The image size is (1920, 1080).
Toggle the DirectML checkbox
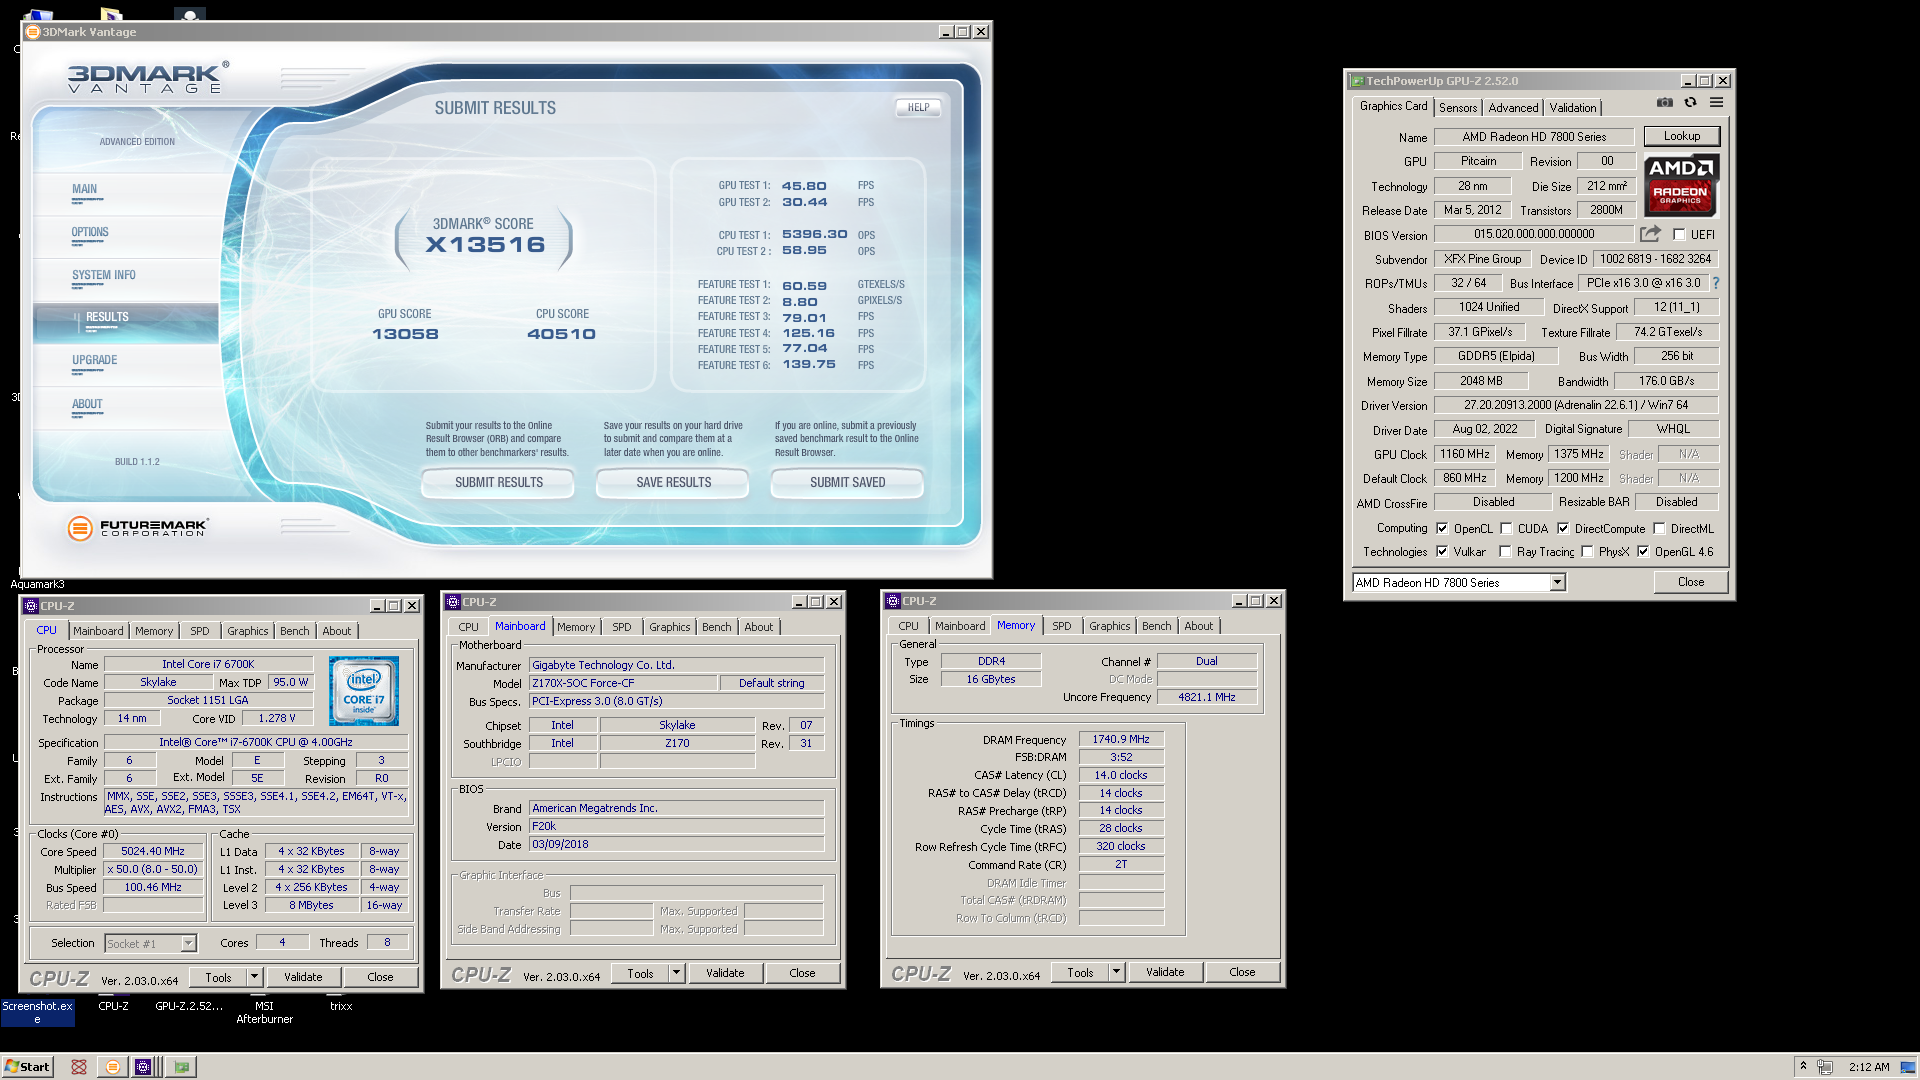[x=1659, y=529]
